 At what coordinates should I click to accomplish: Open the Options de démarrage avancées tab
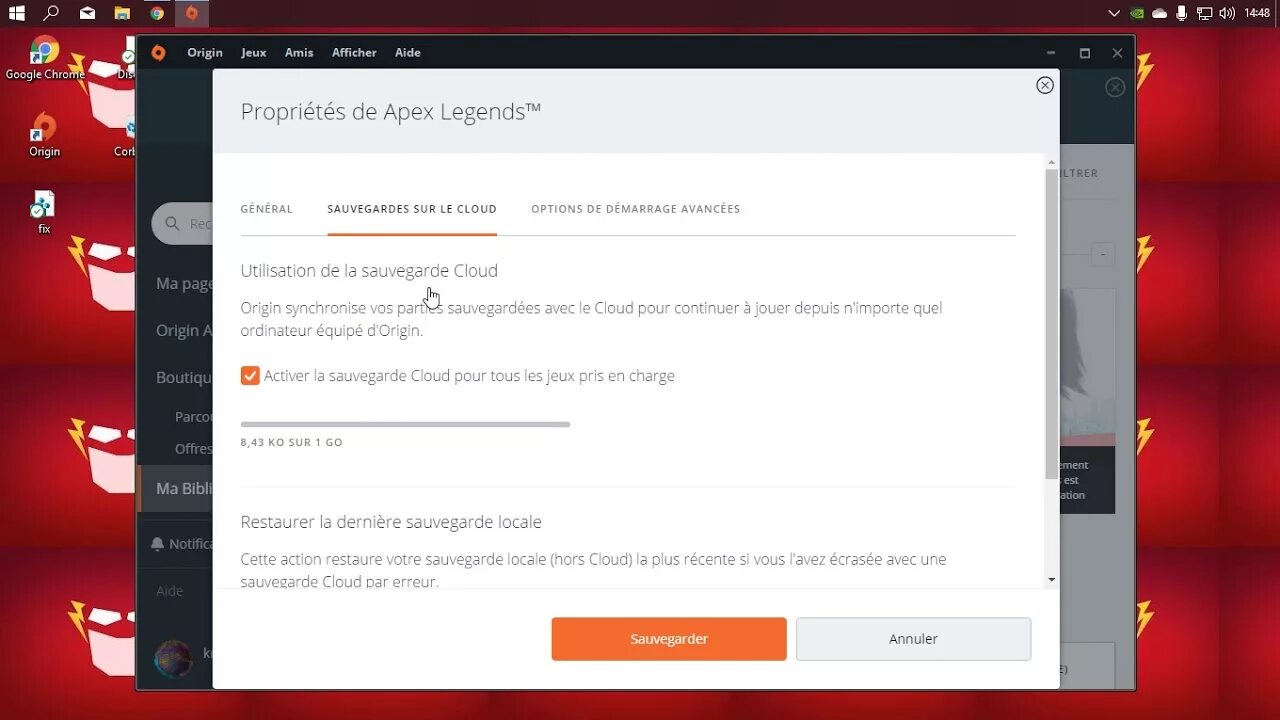[x=636, y=209]
